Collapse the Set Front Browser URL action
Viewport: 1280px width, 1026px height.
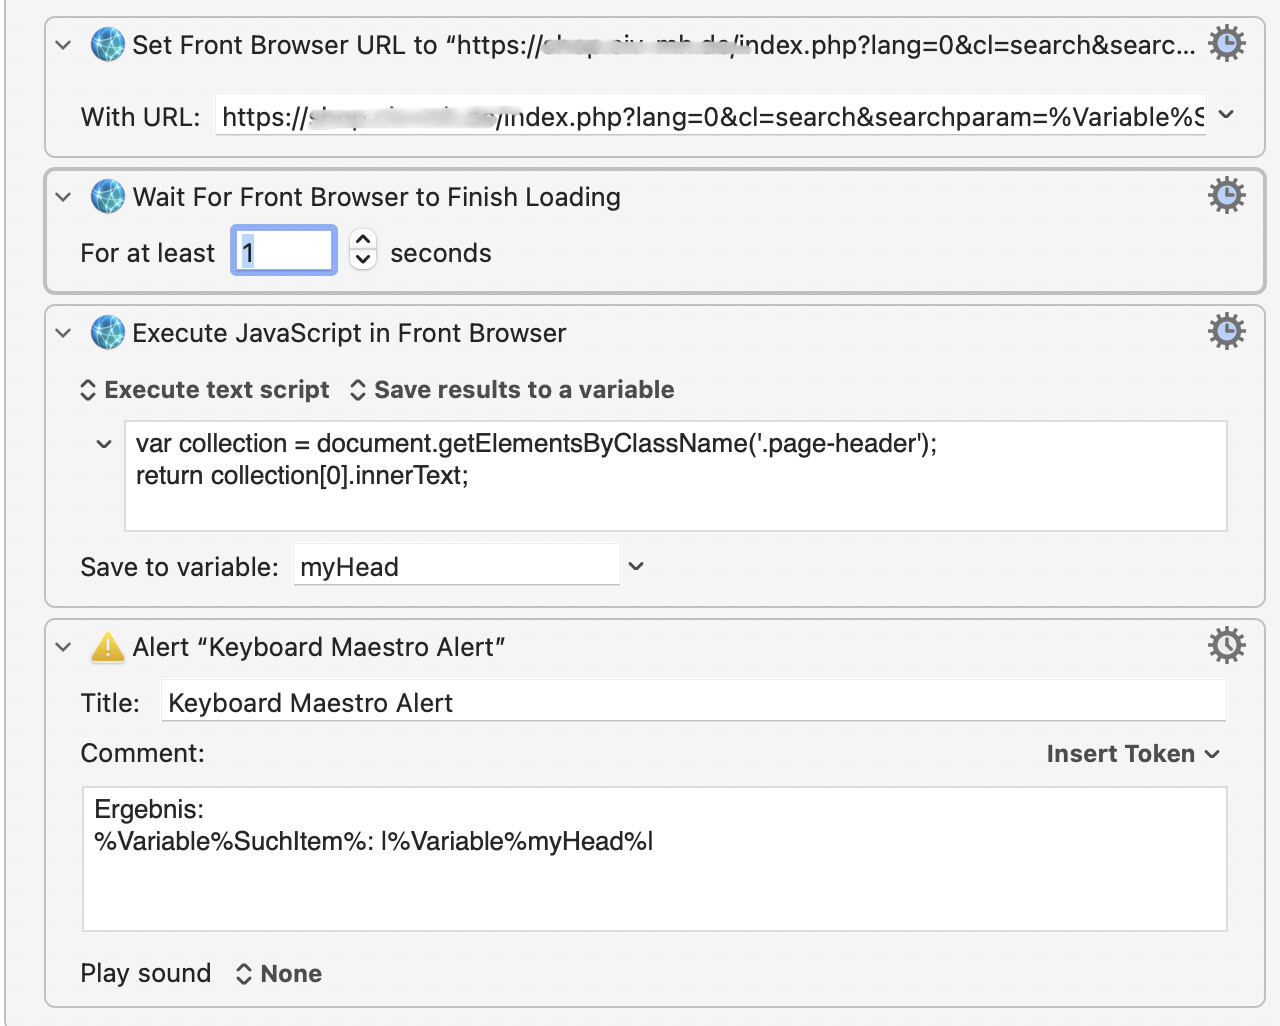pos(63,45)
